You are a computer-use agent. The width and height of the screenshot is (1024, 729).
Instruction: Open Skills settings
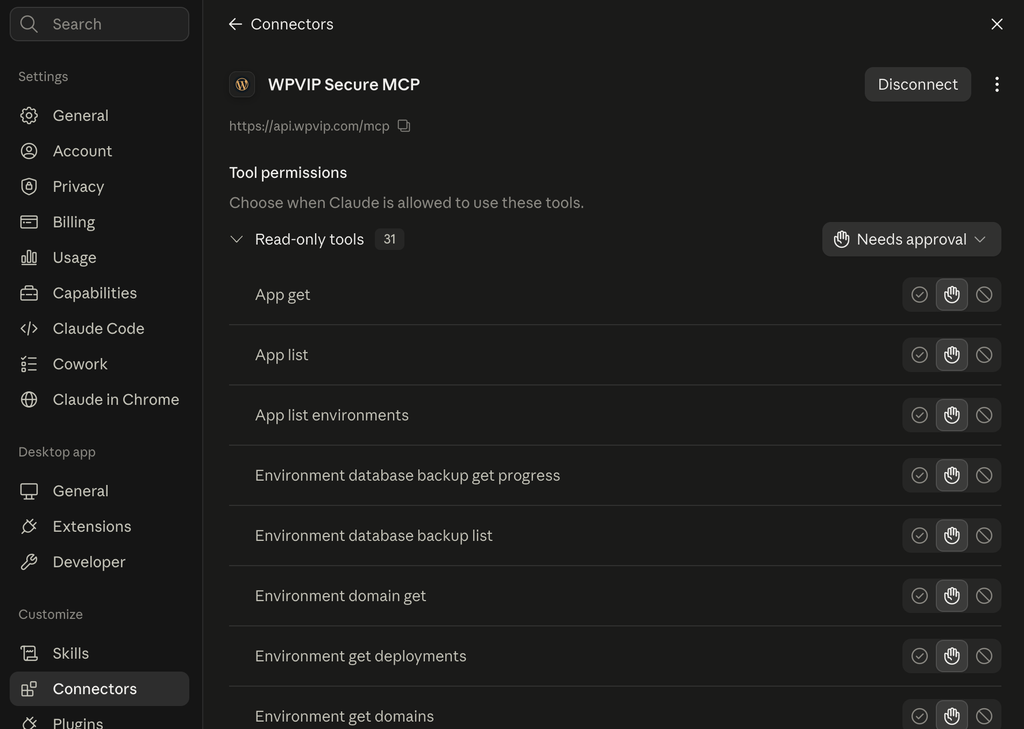[x=99, y=653]
